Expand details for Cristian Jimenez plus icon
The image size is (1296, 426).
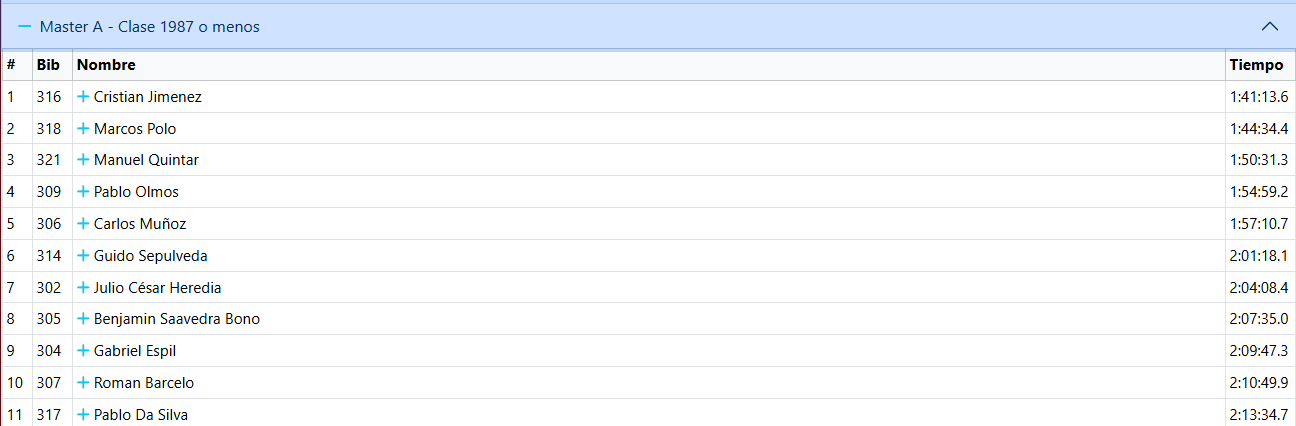coord(84,97)
